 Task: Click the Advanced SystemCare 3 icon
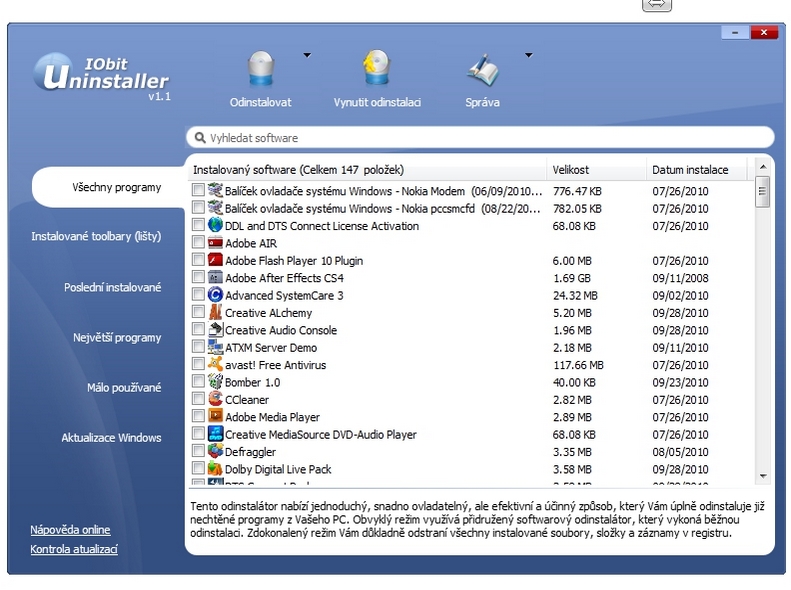click(x=215, y=294)
